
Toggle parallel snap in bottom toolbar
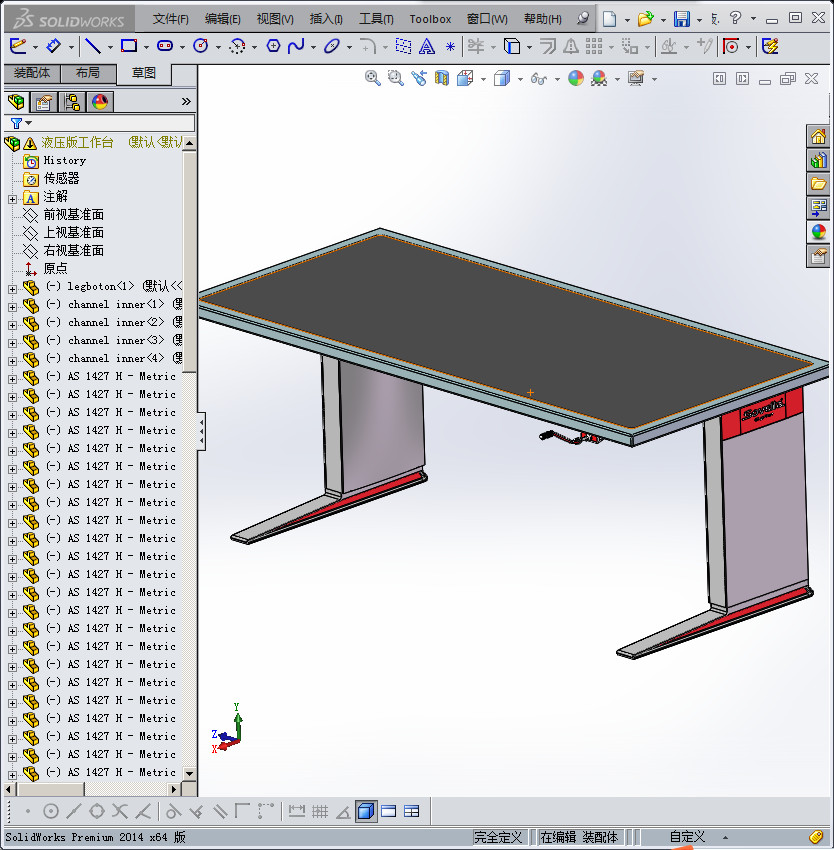(219, 812)
